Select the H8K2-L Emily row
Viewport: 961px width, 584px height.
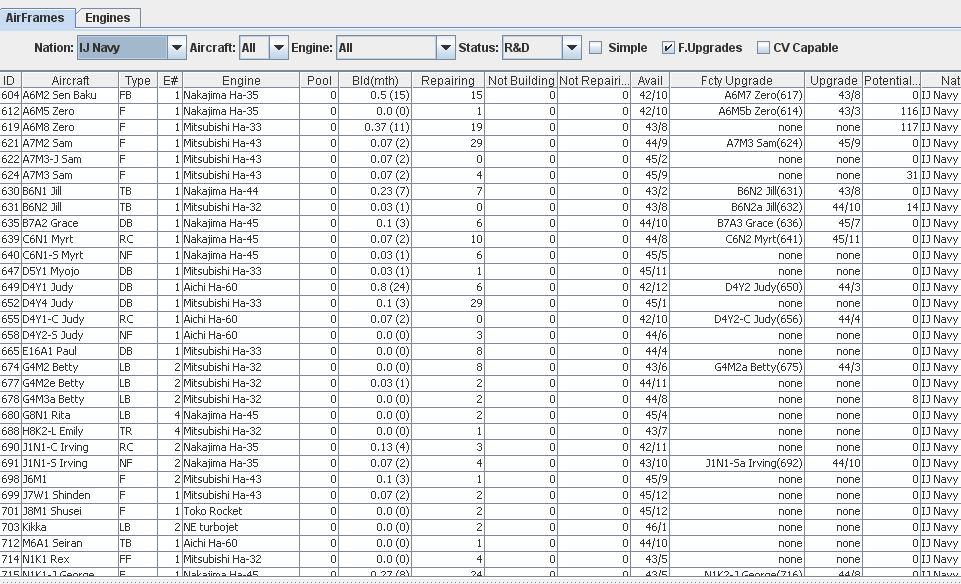click(480, 431)
